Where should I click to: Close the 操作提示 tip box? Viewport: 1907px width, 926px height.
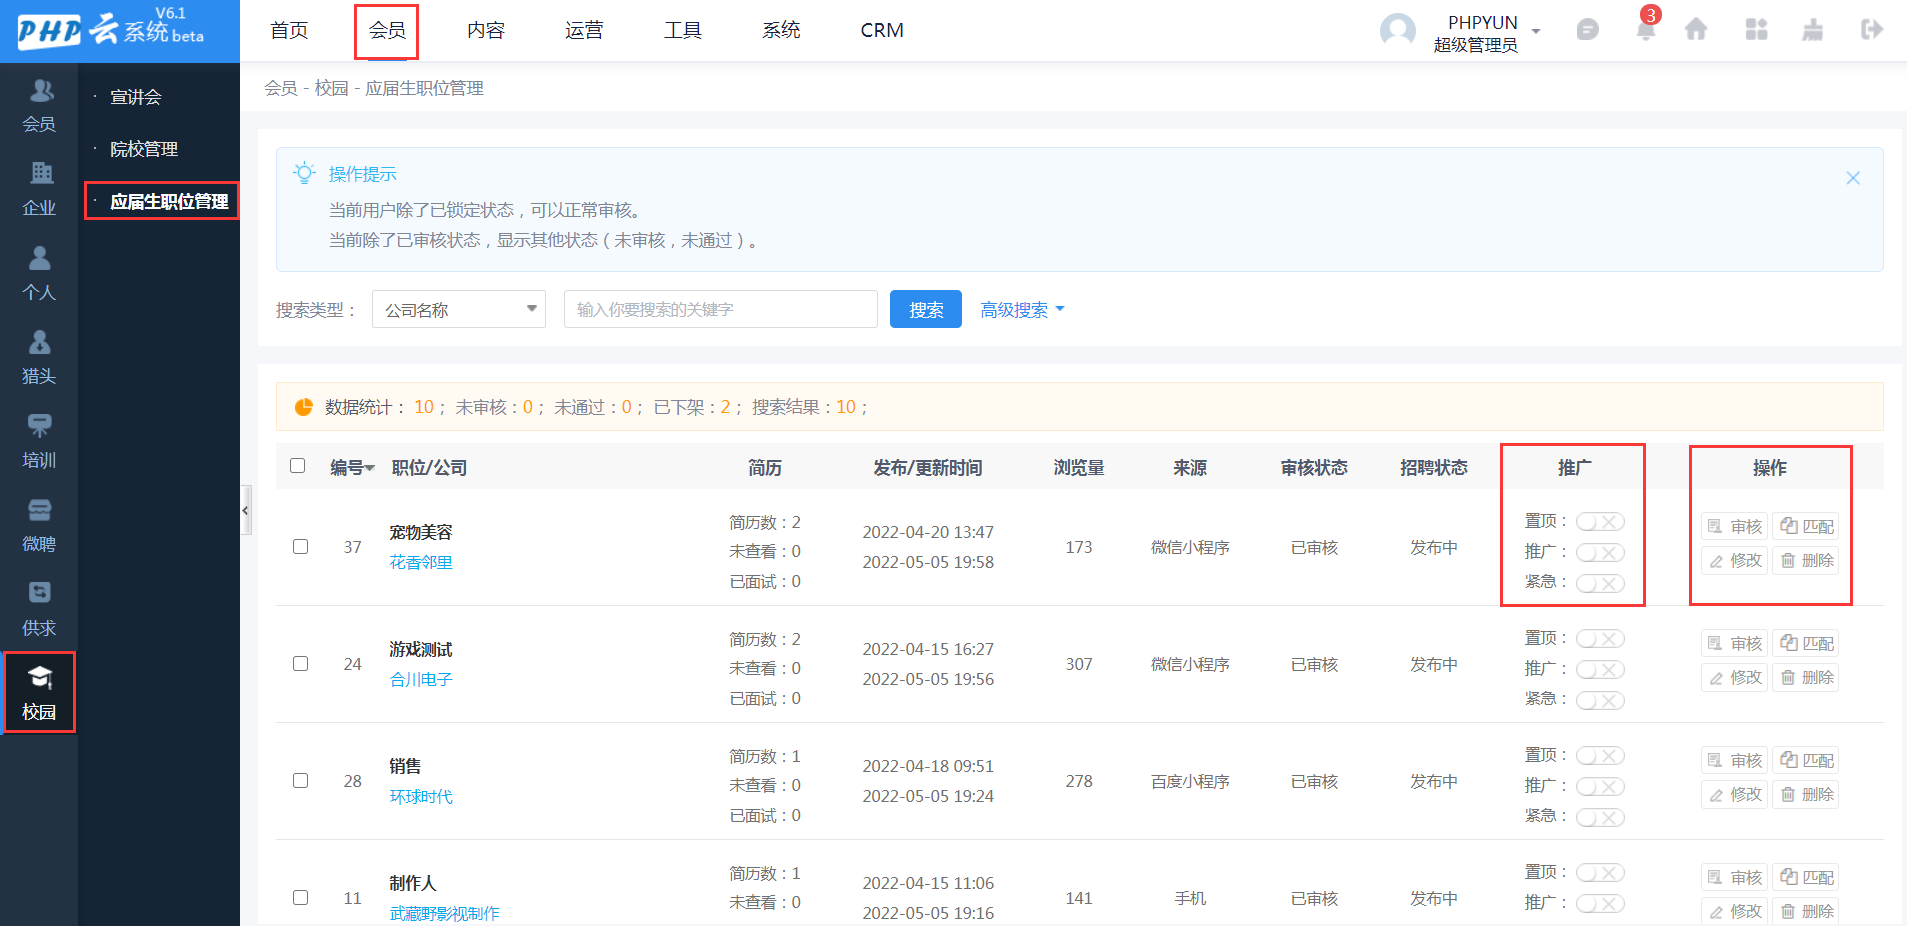(1853, 178)
